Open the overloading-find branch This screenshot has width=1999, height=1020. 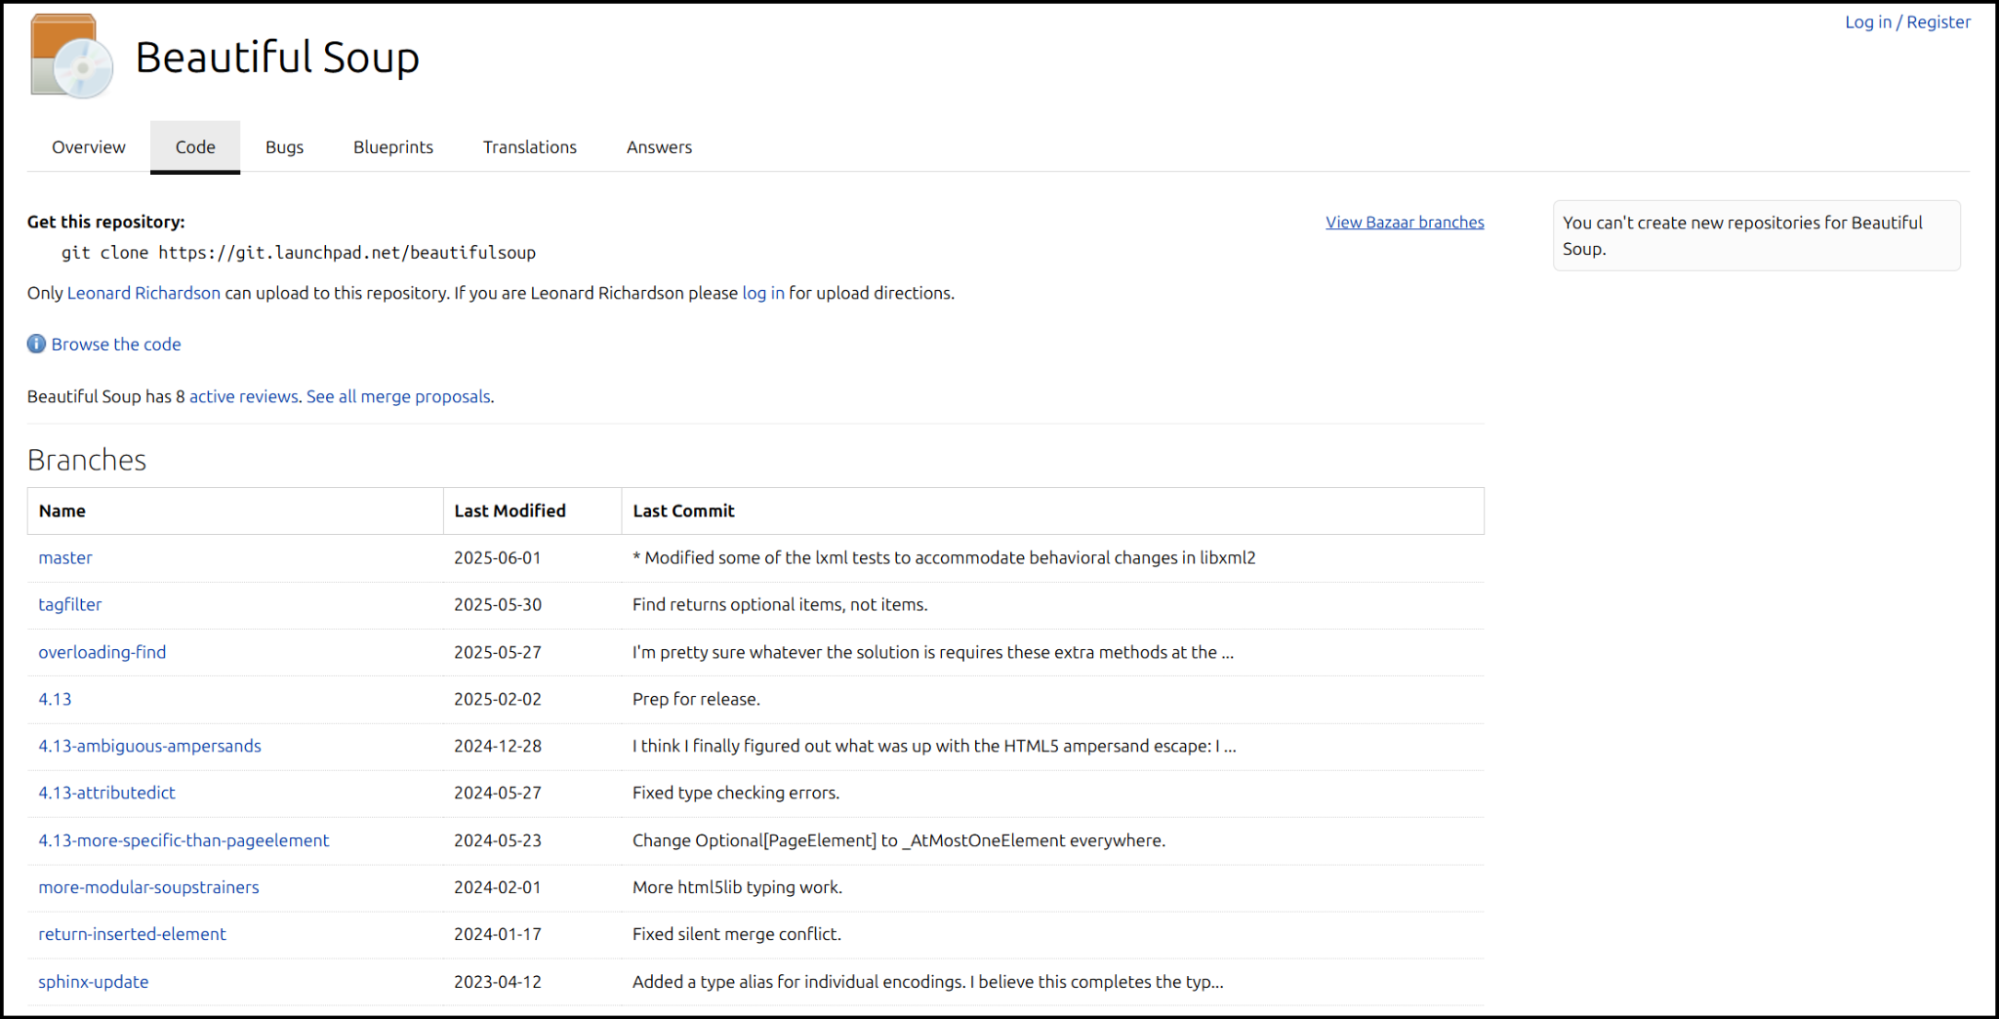pyautogui.click(x=102, y=652)
